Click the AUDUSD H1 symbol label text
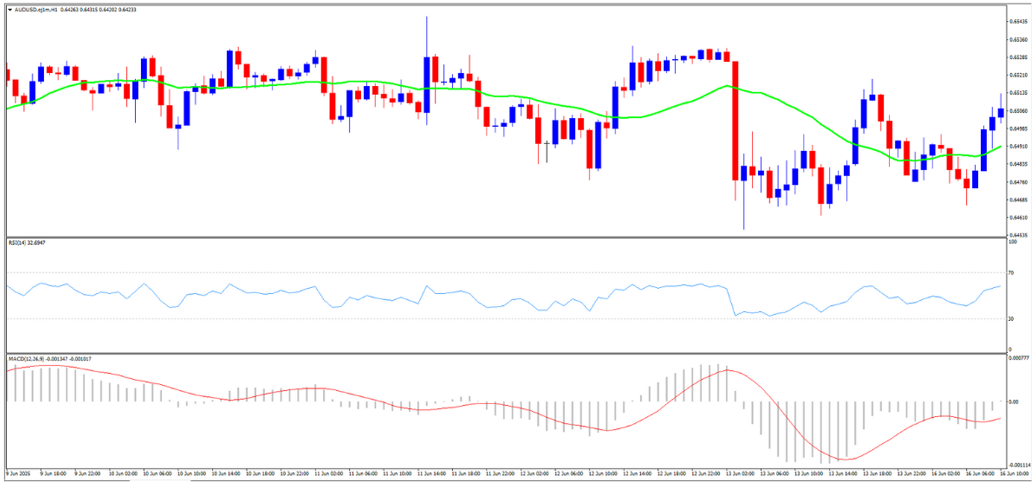The image size is (1035, 488). coord(34,10)
